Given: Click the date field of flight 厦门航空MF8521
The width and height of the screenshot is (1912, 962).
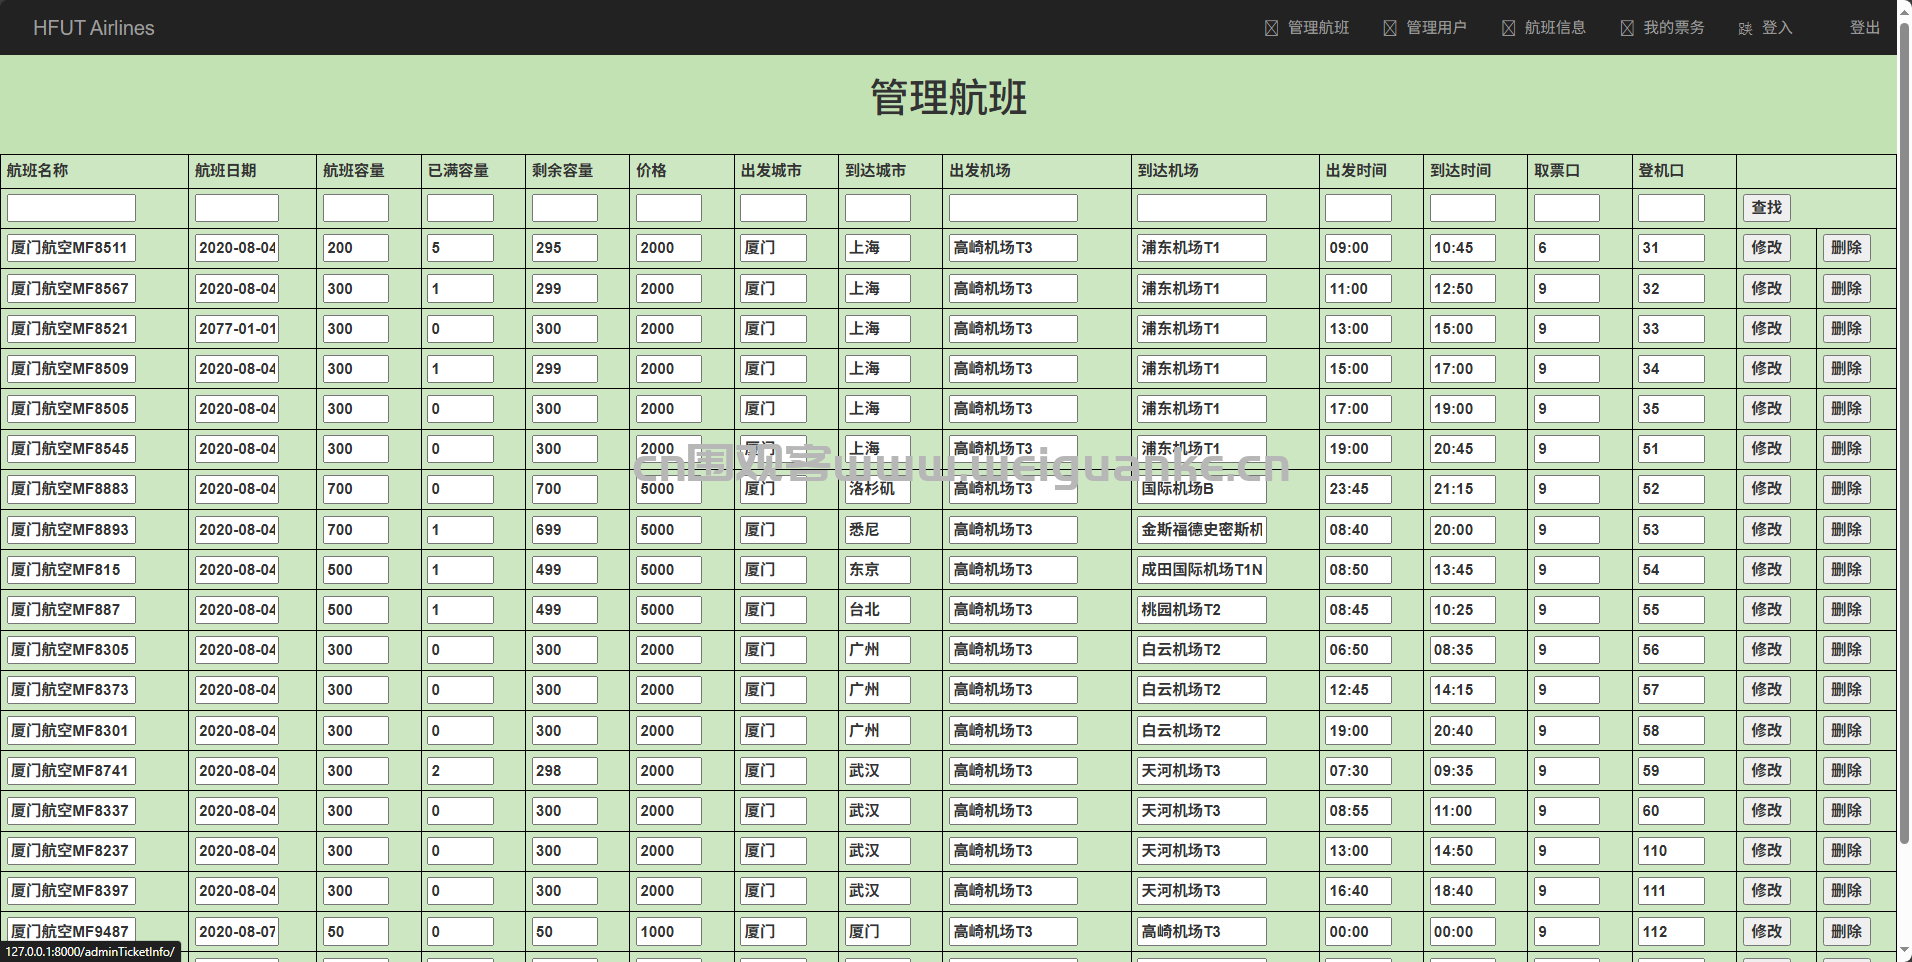Looking at the screenshot, I should point(237,329).
